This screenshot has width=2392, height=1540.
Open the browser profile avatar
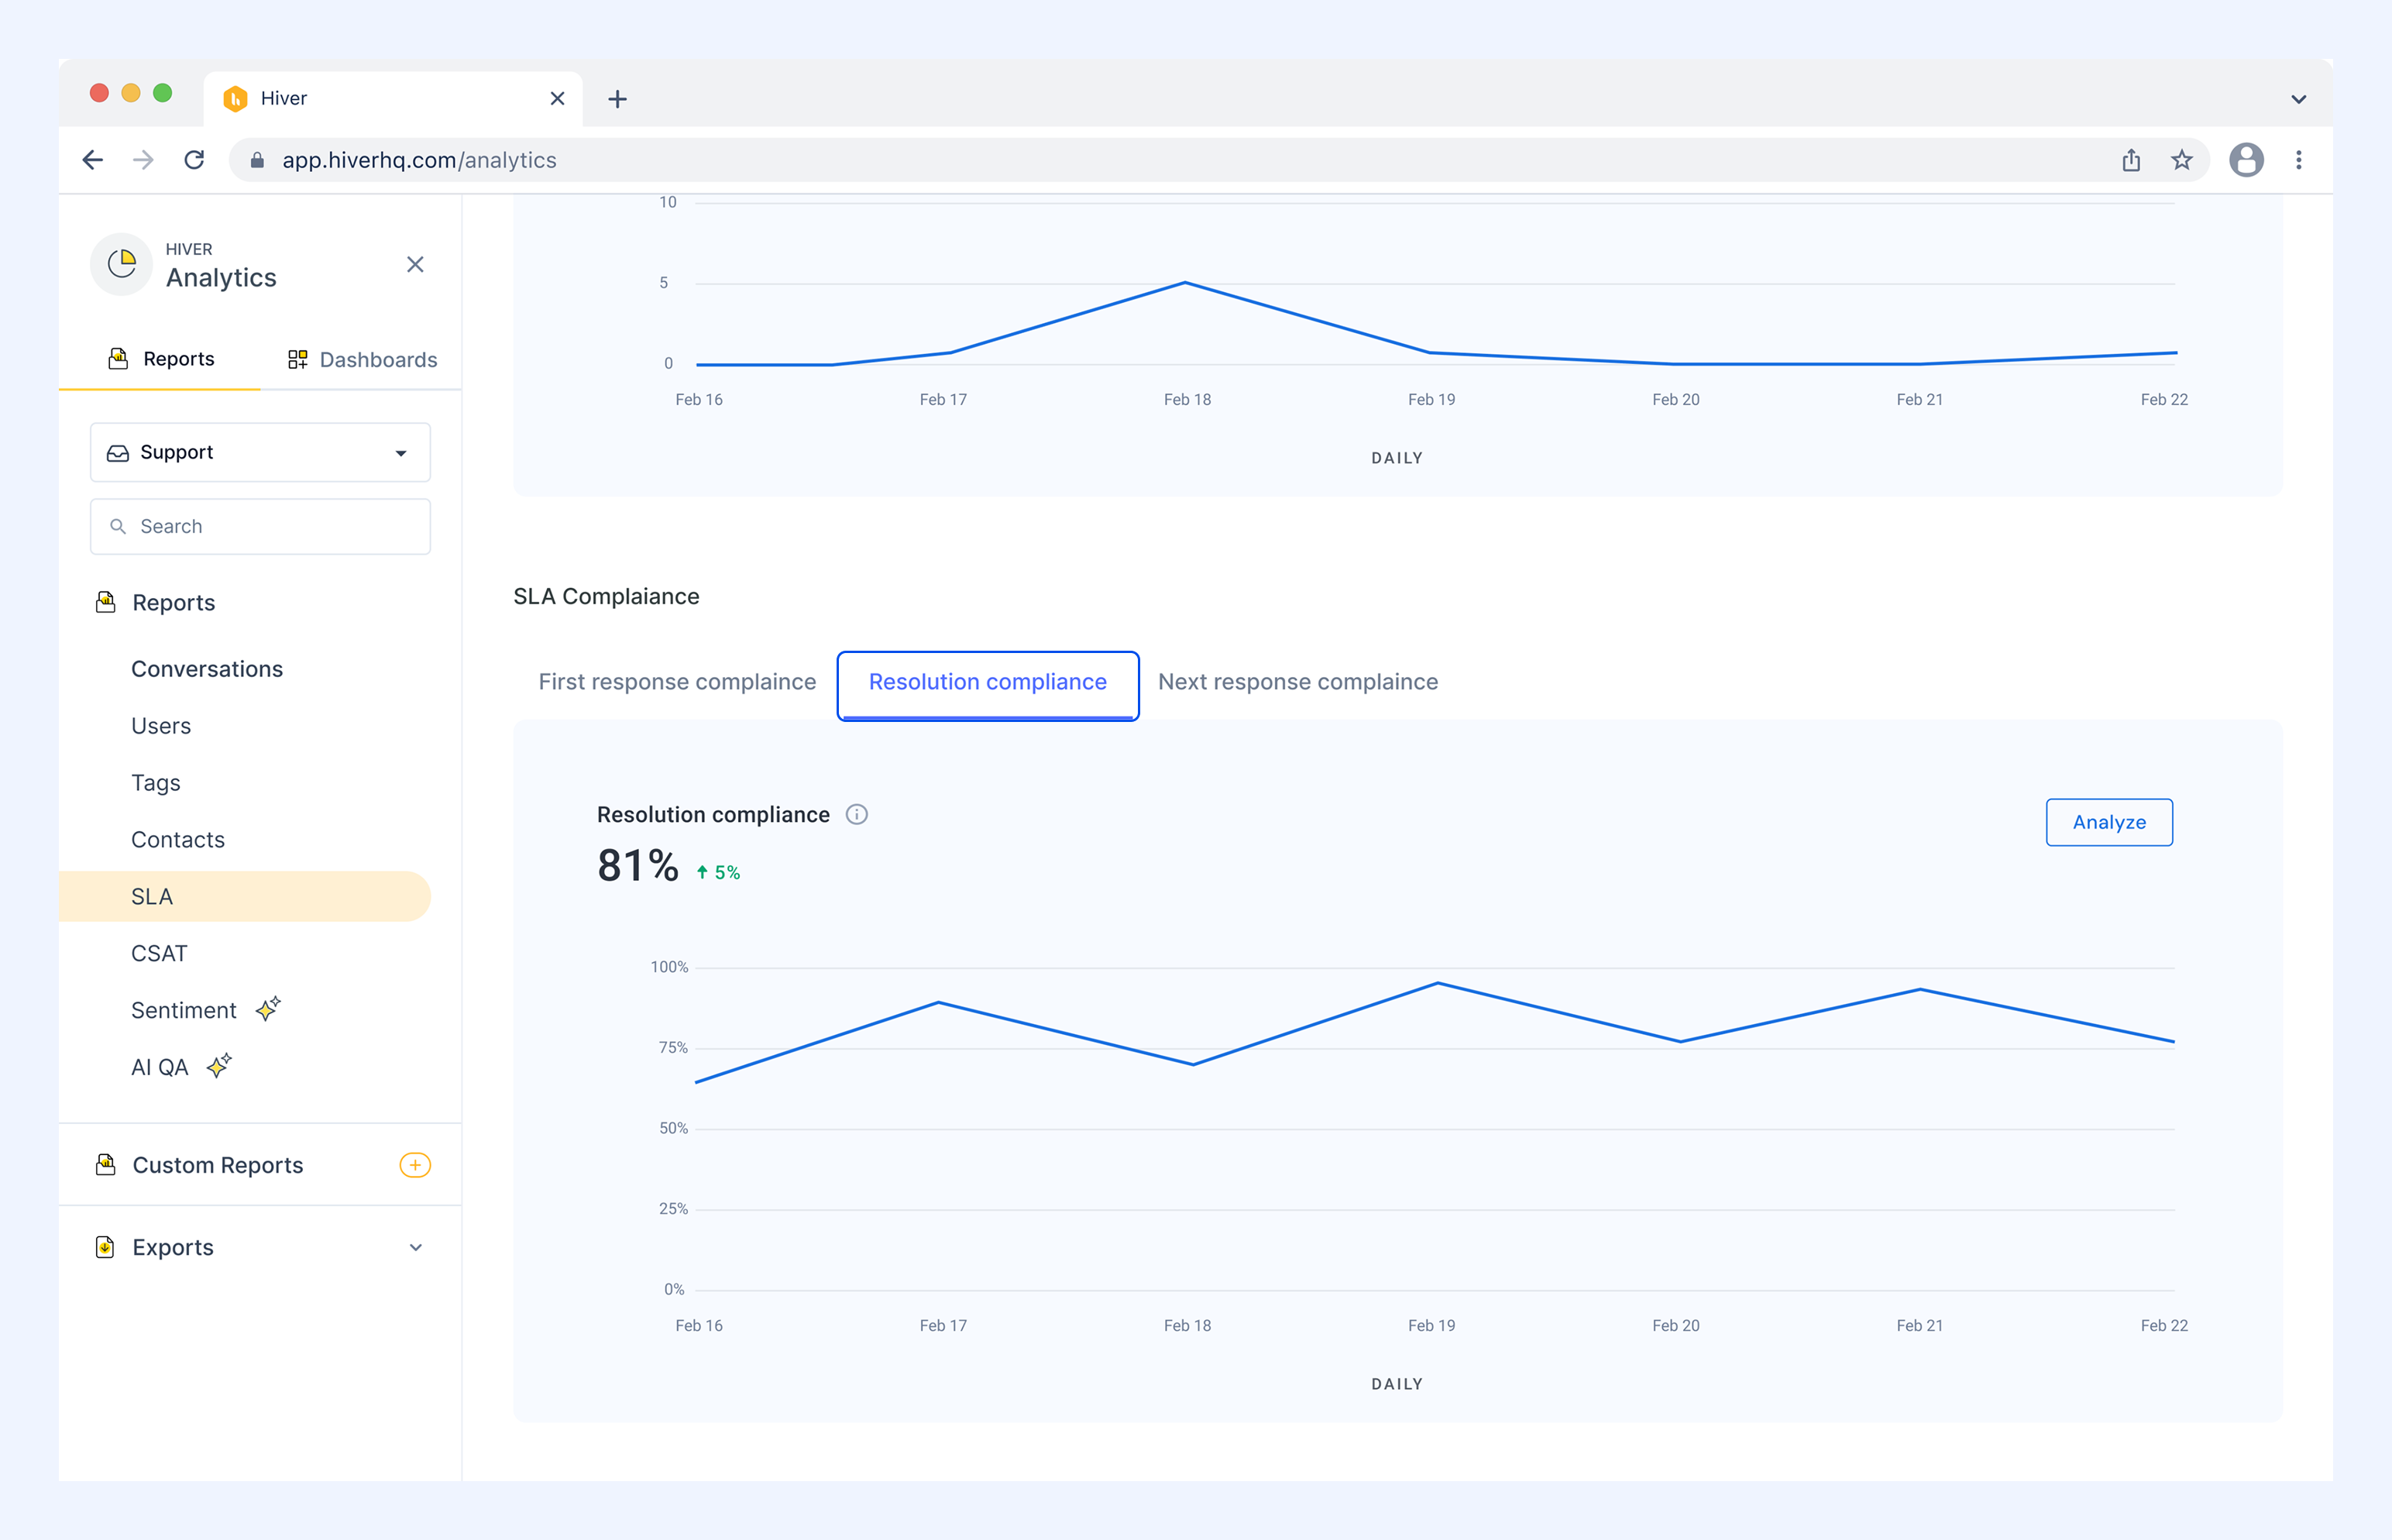(2246, 160)
